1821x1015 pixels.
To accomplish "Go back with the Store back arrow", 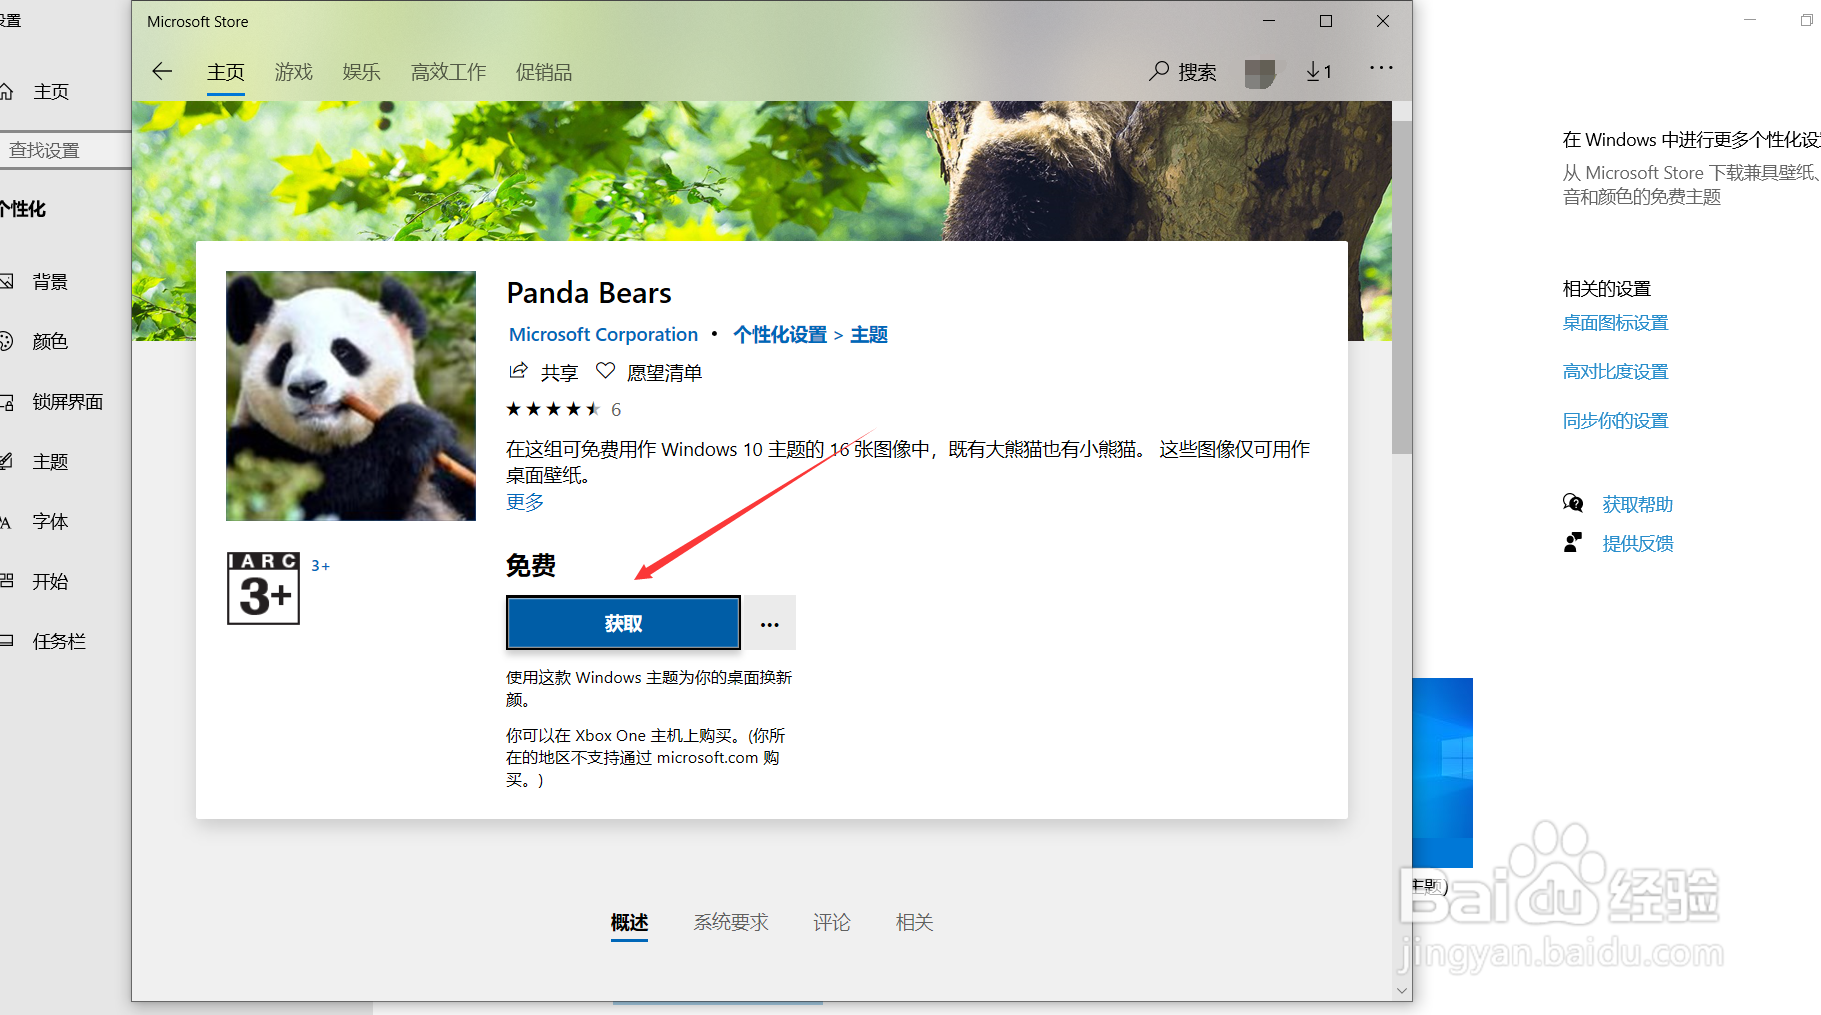I will tap(162, 71).
